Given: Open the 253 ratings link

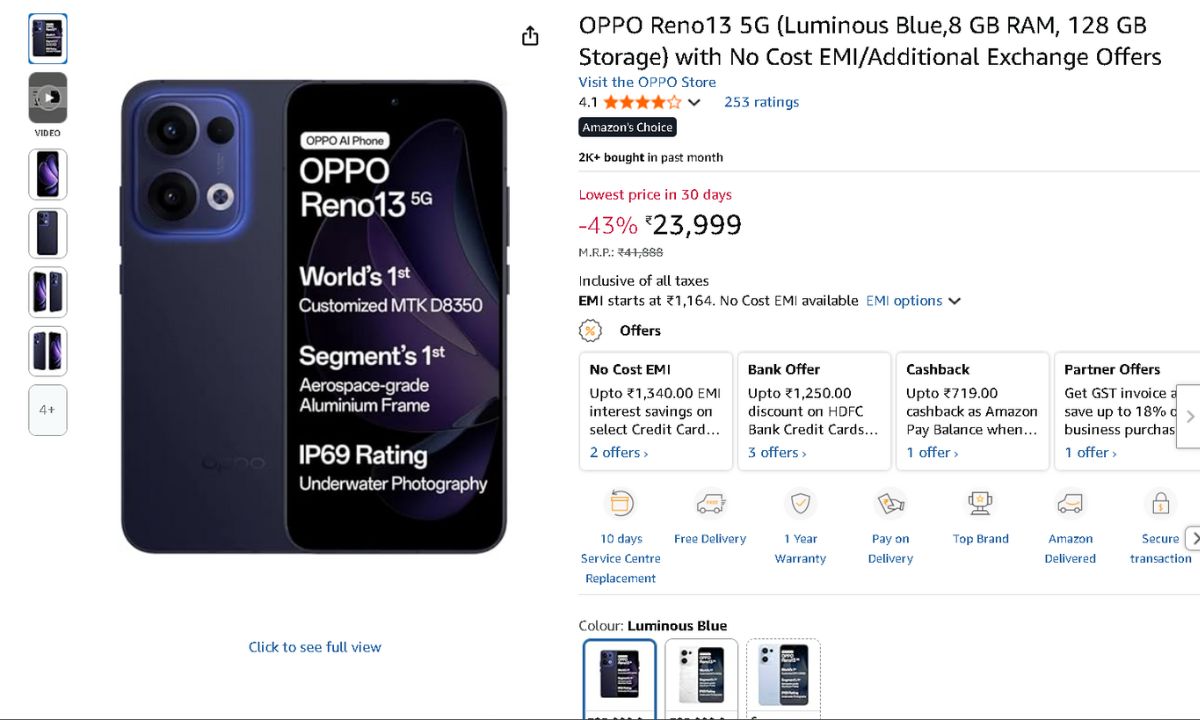Looking at the screenshot, I should tap(761, 102).
